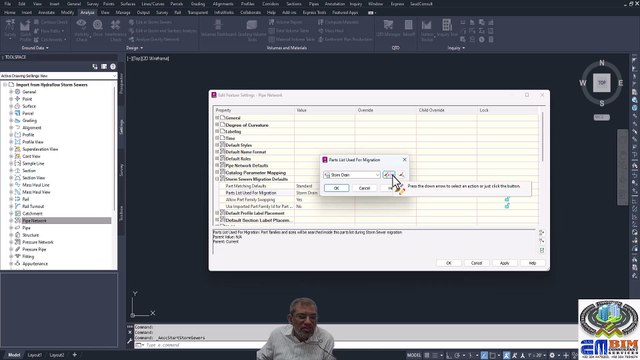Expand Alignment node in Toolspace tree
640x360 pixels.
point(11,127)
